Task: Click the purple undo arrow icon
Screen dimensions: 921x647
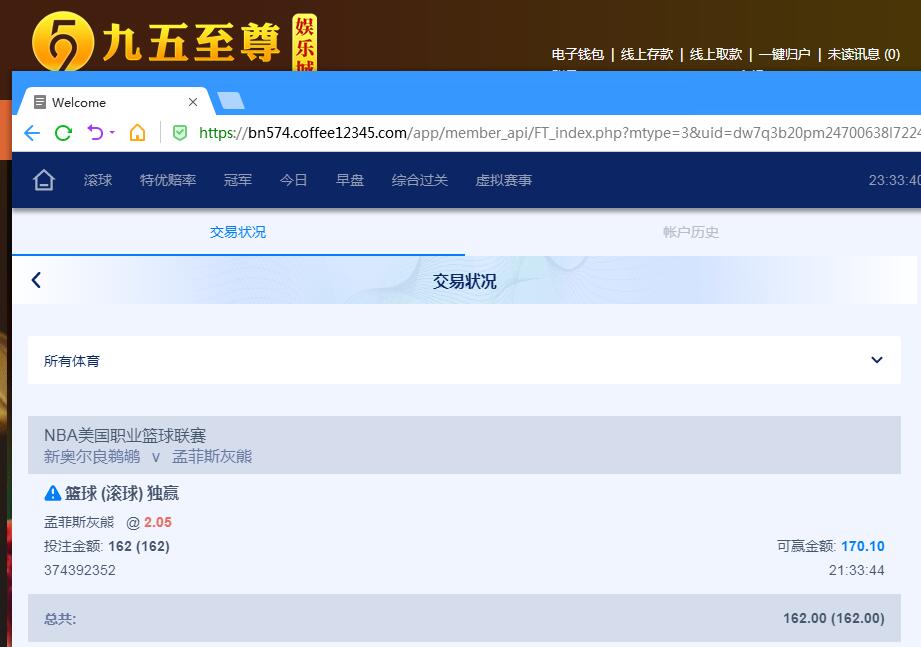Action: coord(95,133)
